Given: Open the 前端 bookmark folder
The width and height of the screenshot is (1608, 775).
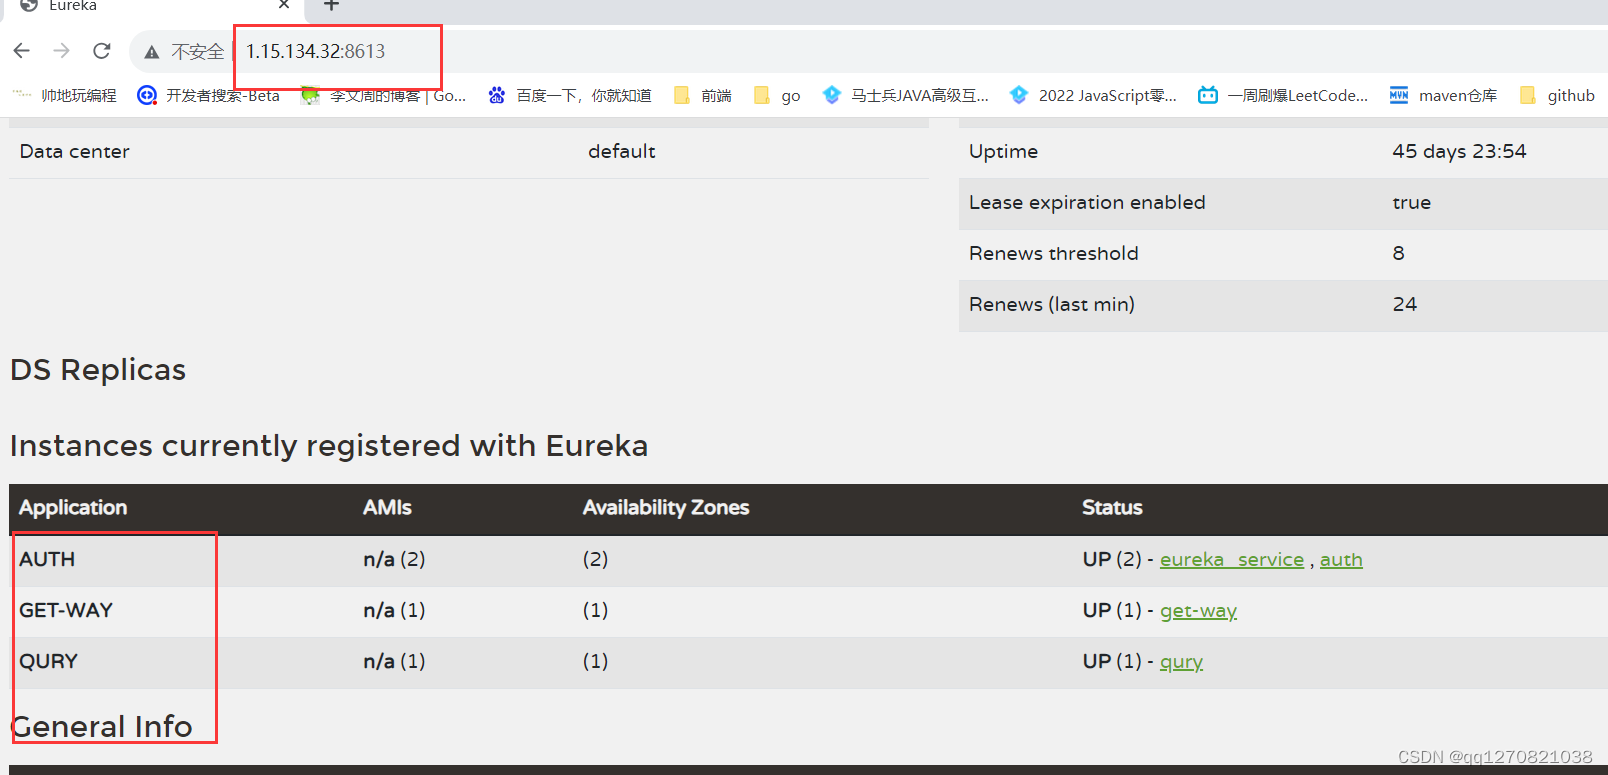Looking at the screenshot, I should coord(702,96).
